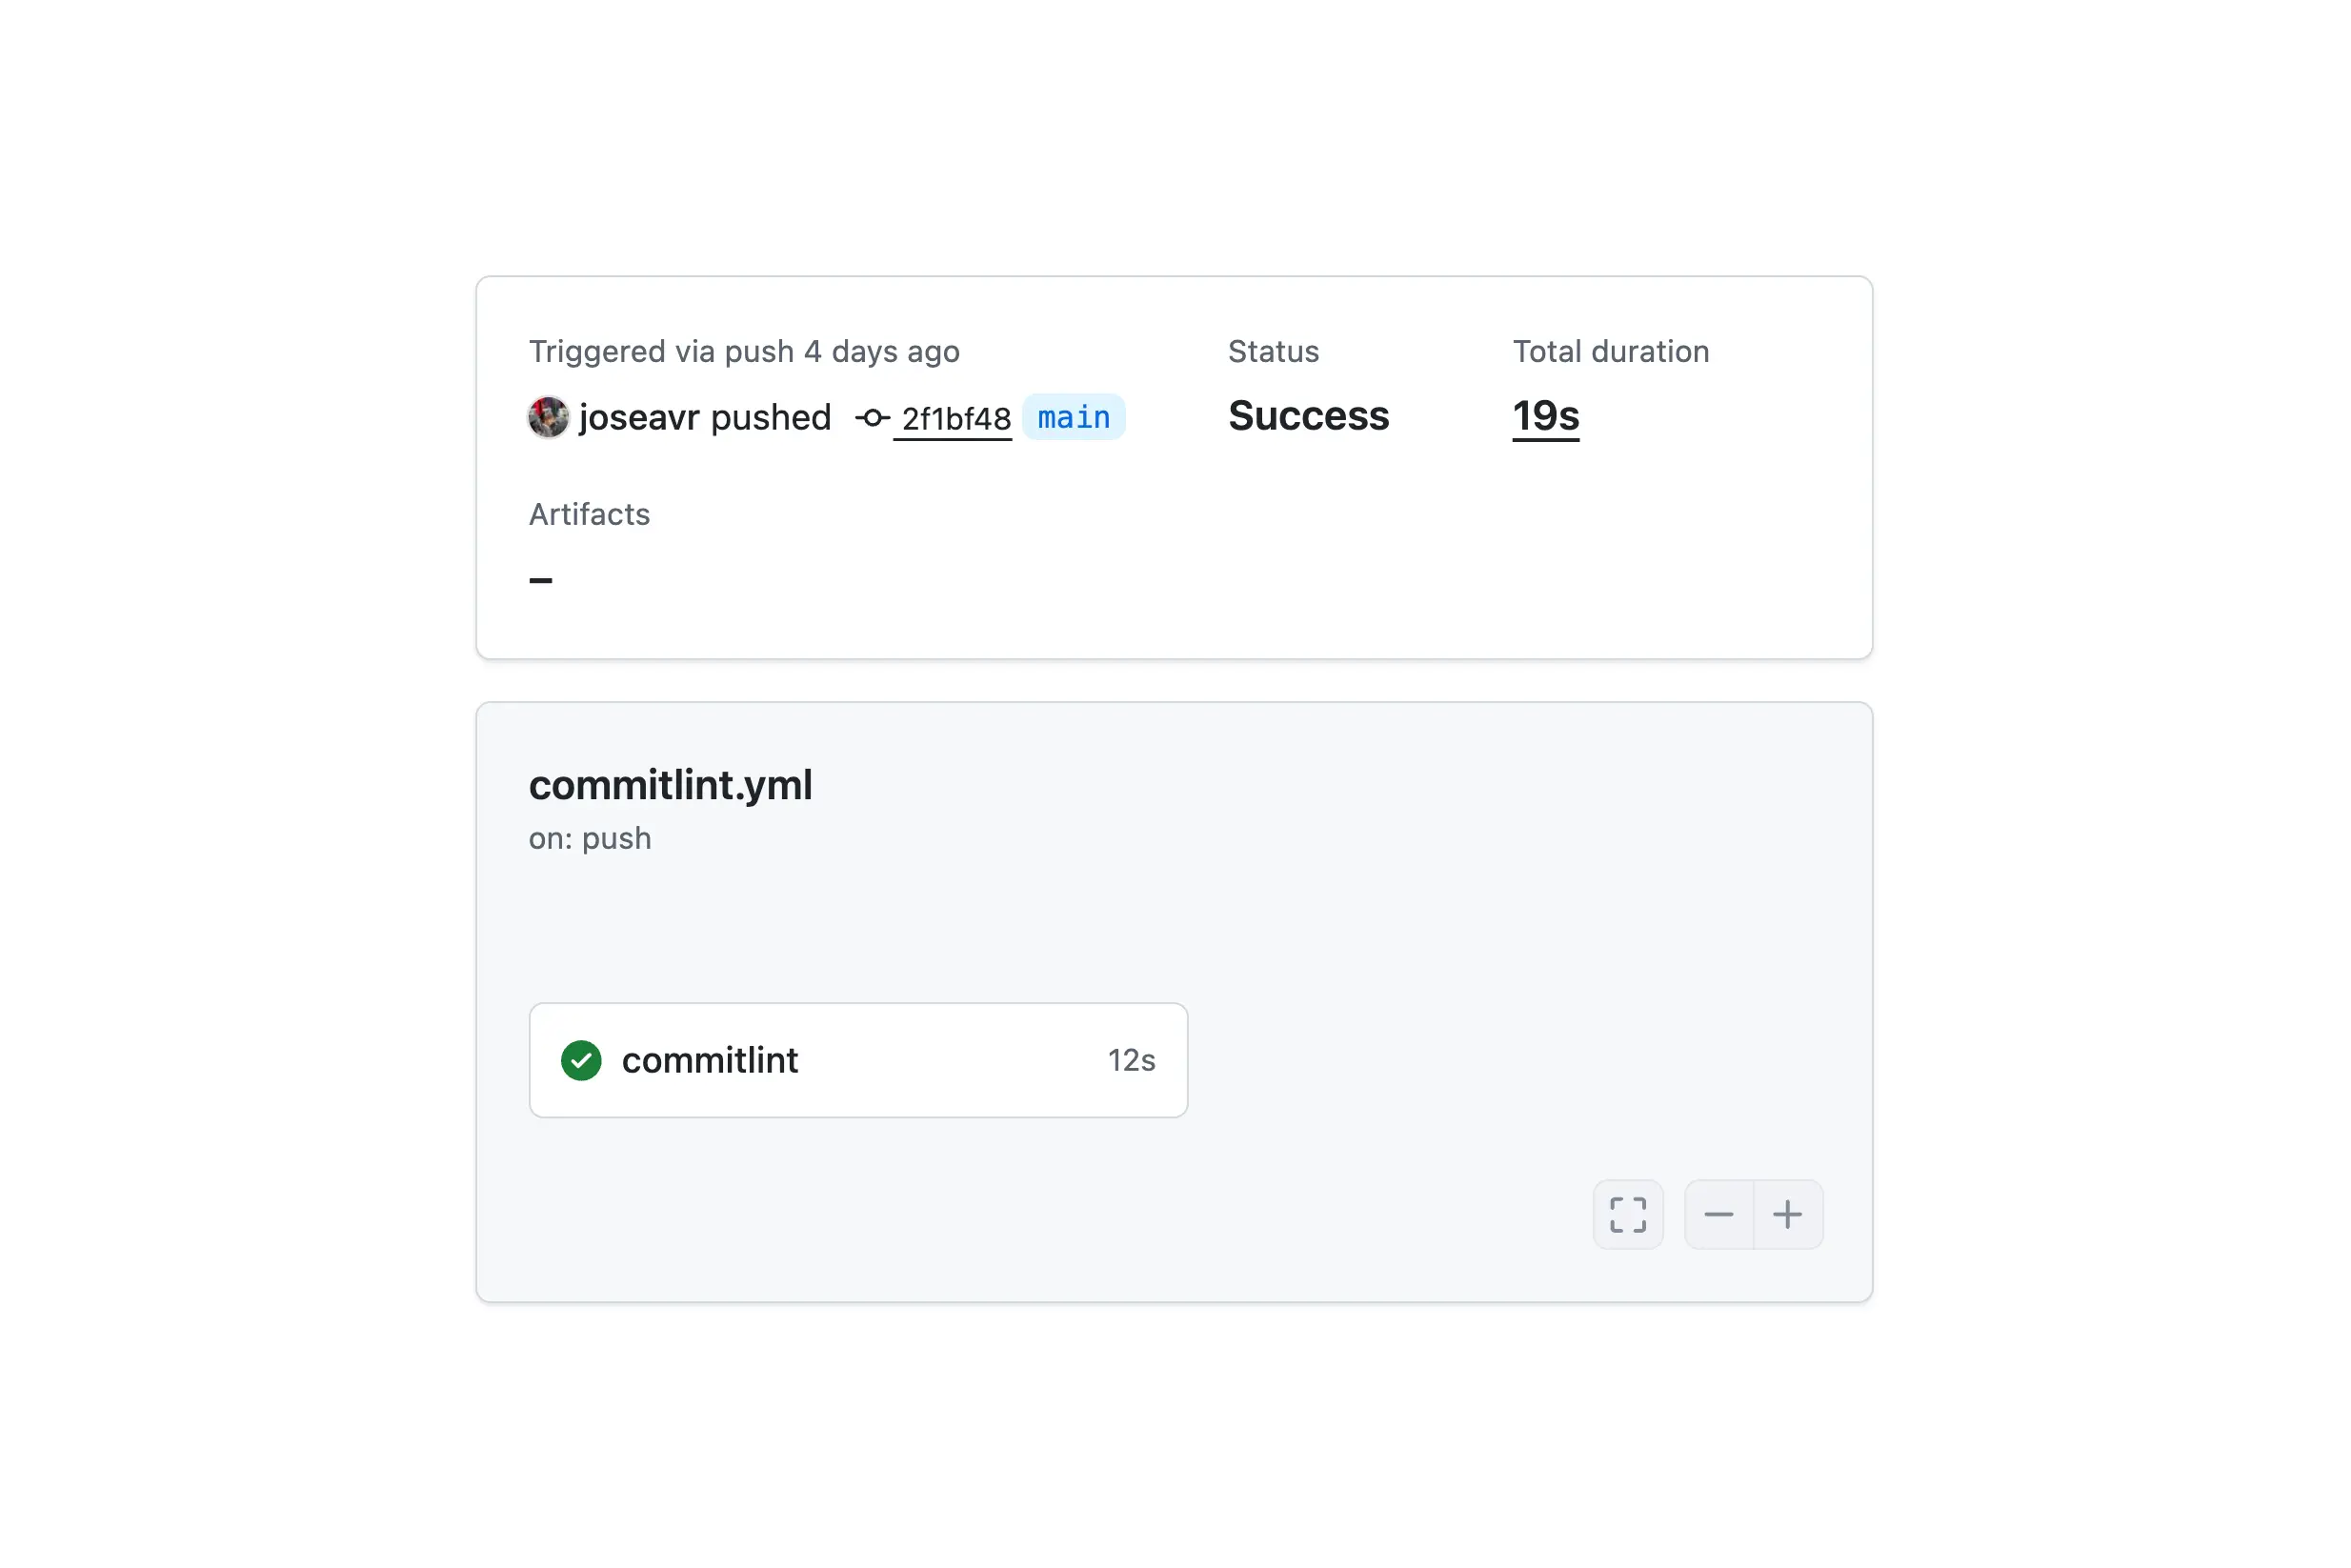
Task: Click the commit node icon
Action: 872,417
